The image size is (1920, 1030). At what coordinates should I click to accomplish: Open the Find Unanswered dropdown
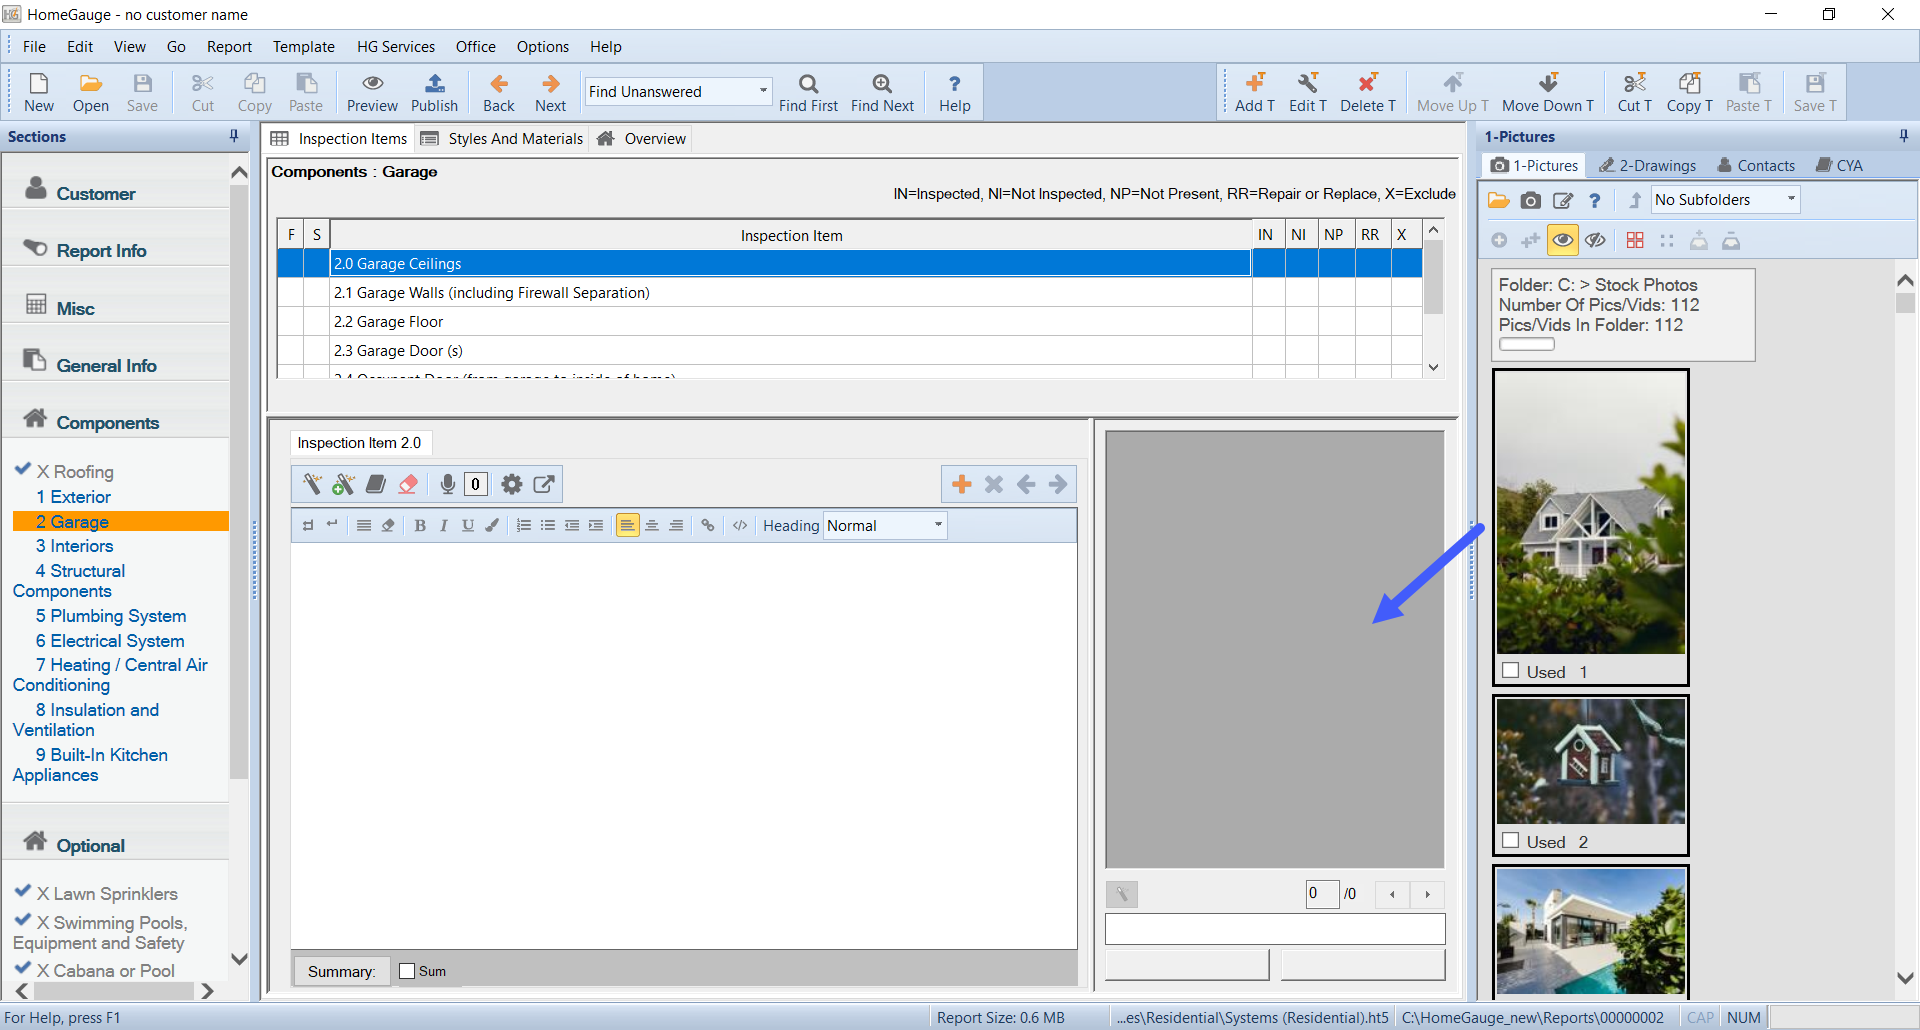point(763,91)
